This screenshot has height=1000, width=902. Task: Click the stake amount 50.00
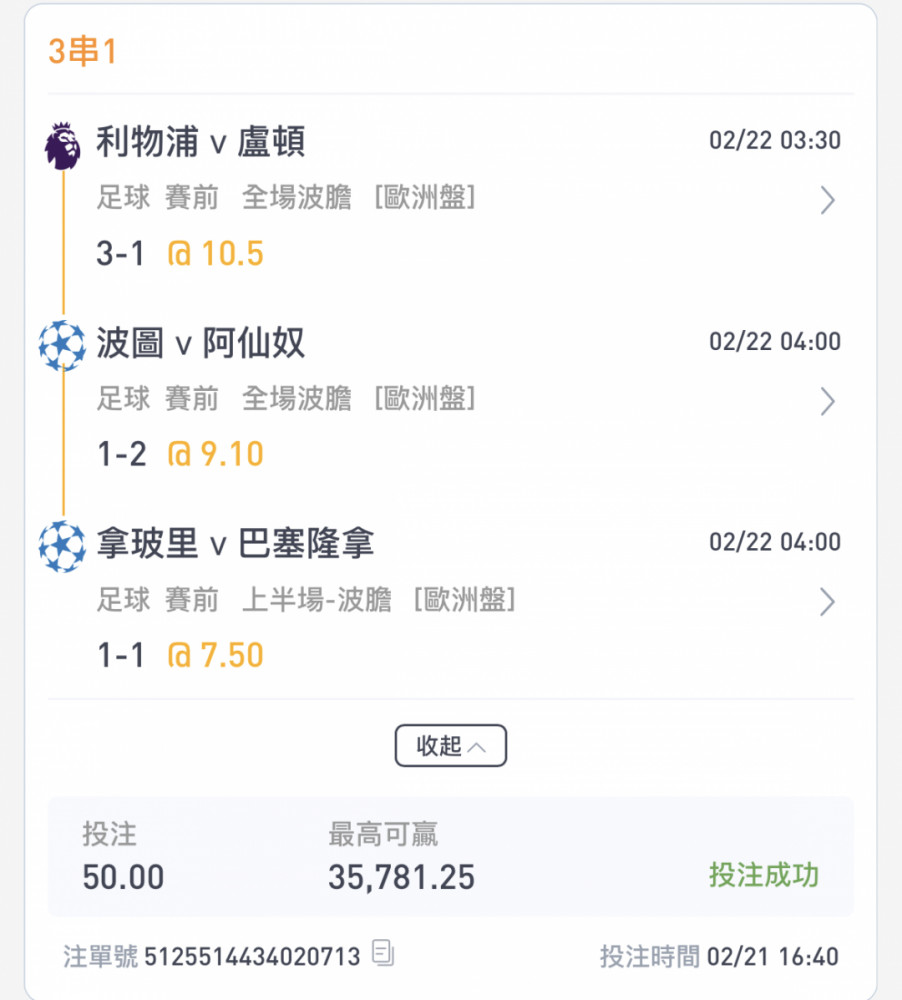123,877
